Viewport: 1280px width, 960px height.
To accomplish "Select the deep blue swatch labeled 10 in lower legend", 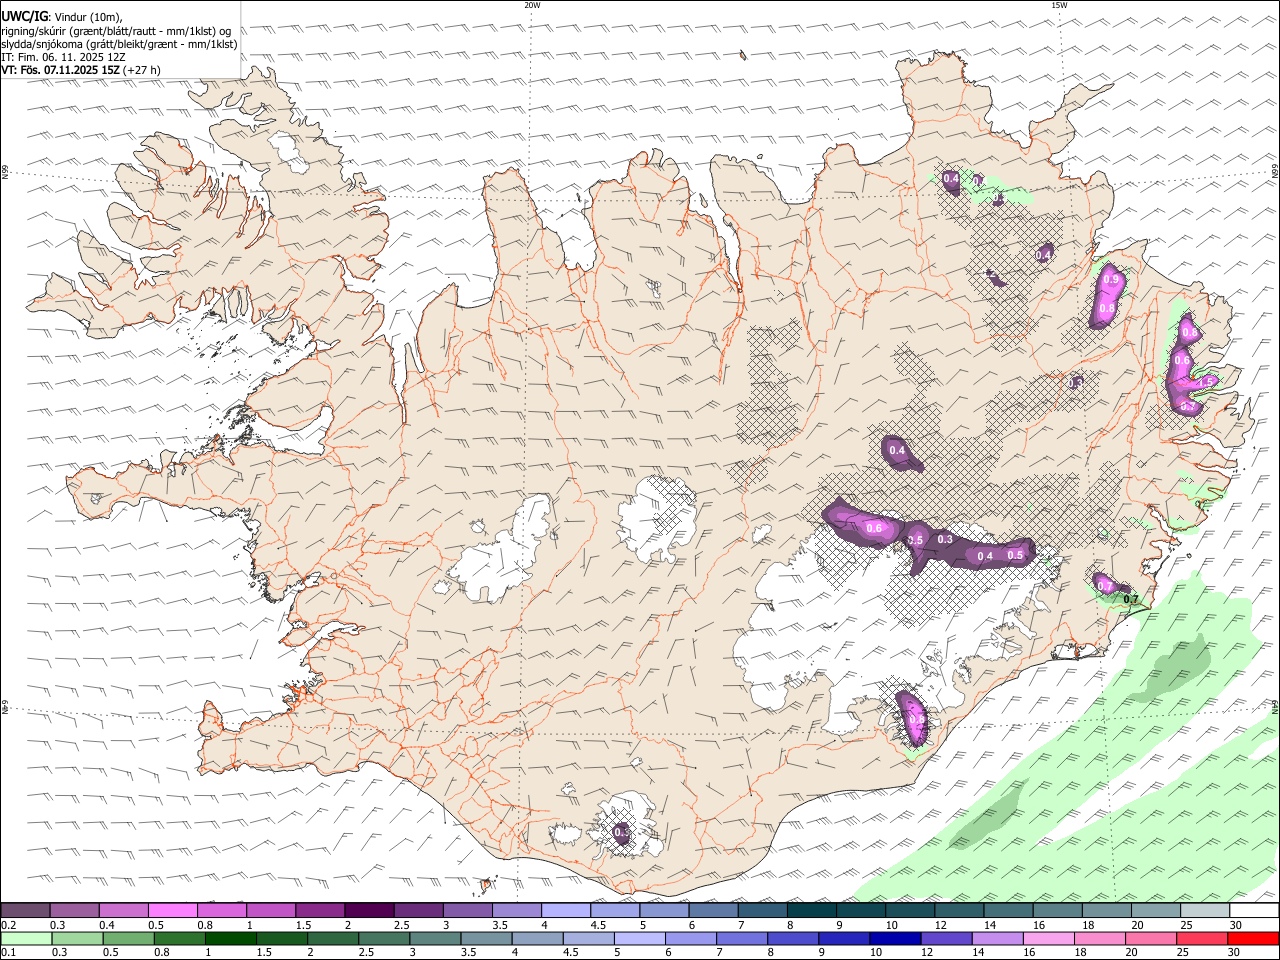I will pyautogui.click(x=895, y=938).
